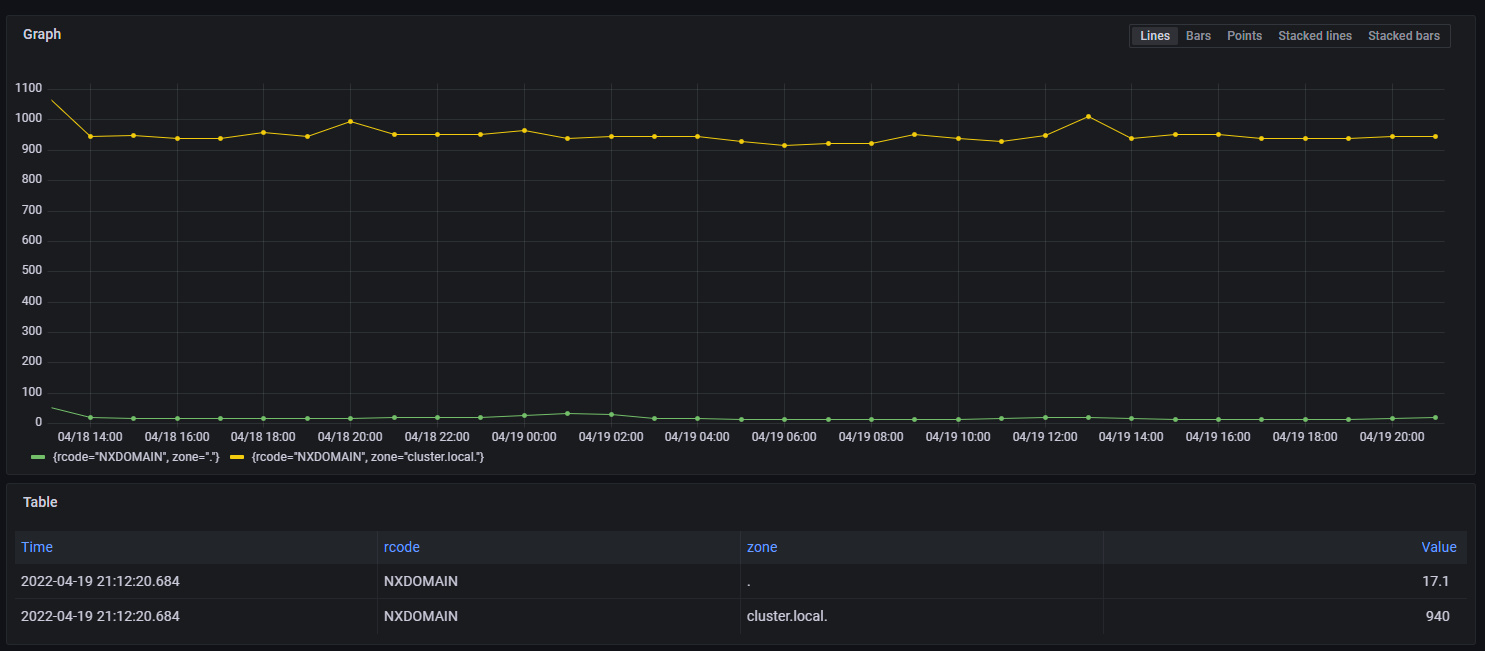
Task: Click the 04/19 20:00 x-axis label
Action: [1391, 437]
